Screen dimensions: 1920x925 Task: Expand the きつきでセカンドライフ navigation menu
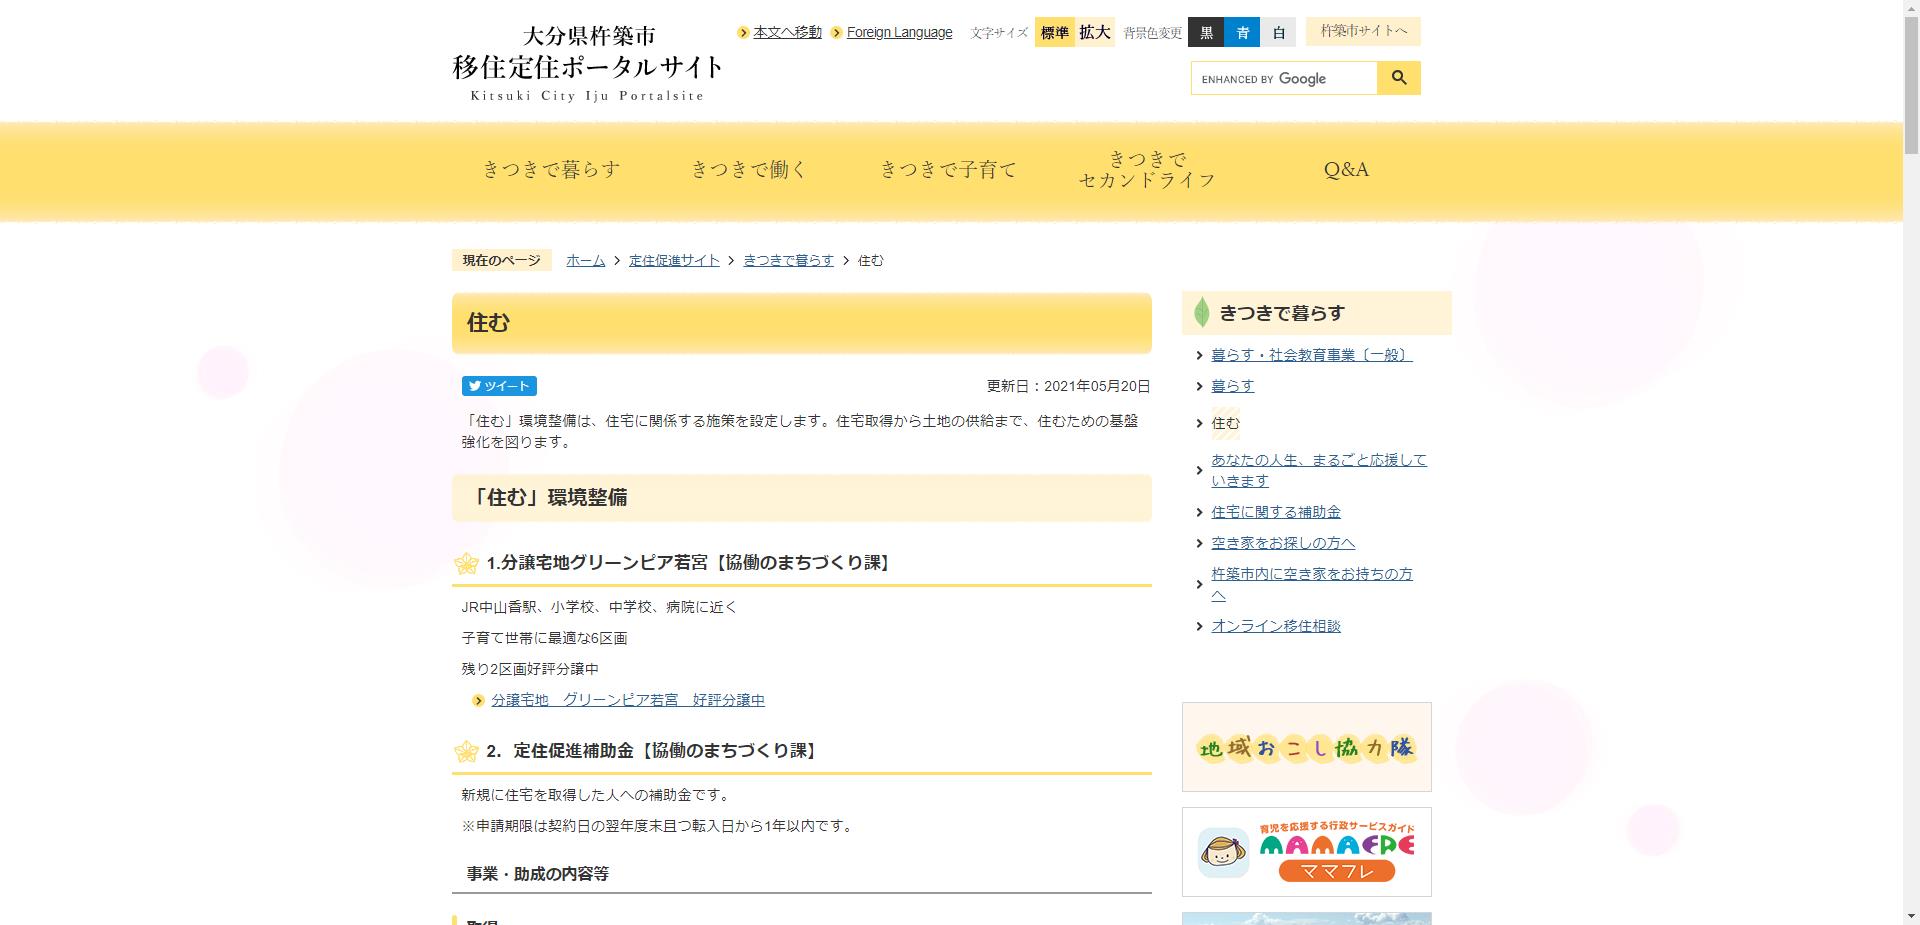pos(1146,169)
